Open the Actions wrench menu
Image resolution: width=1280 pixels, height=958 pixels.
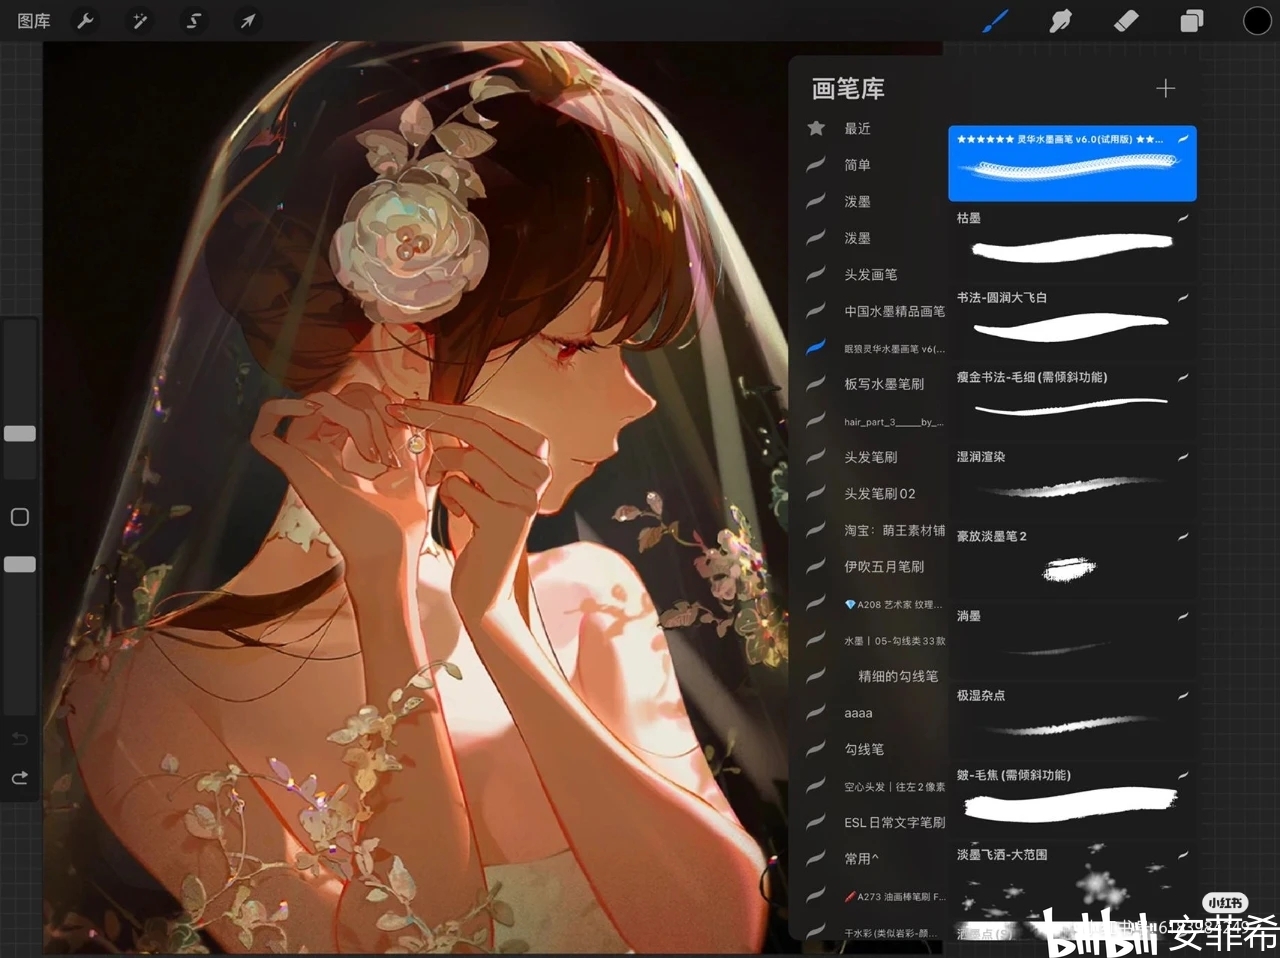(86, 21)
